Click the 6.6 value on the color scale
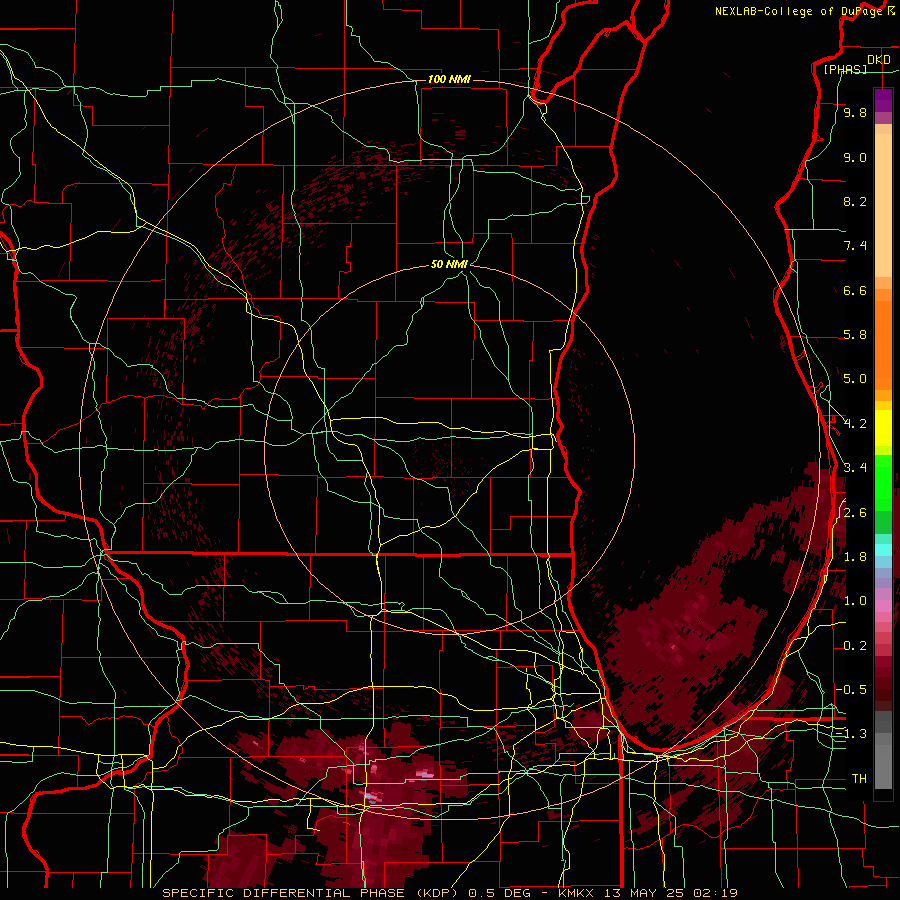Screen dimensions: 900x900 pyautogui.click(x=855, y=290)
